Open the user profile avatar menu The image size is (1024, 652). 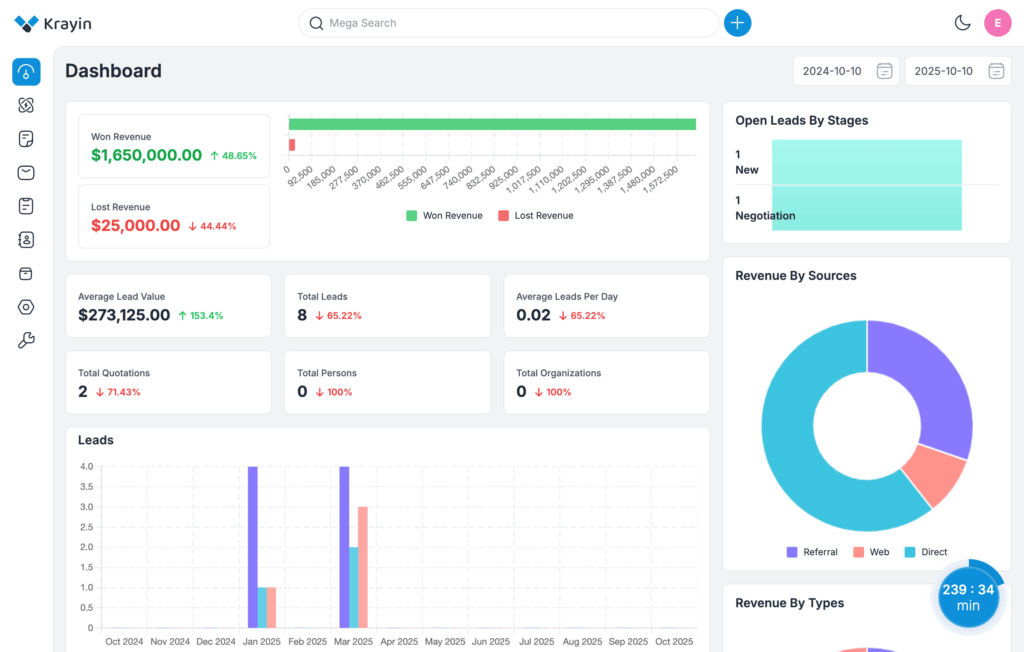pyautogui.click(x=997, y=23)
